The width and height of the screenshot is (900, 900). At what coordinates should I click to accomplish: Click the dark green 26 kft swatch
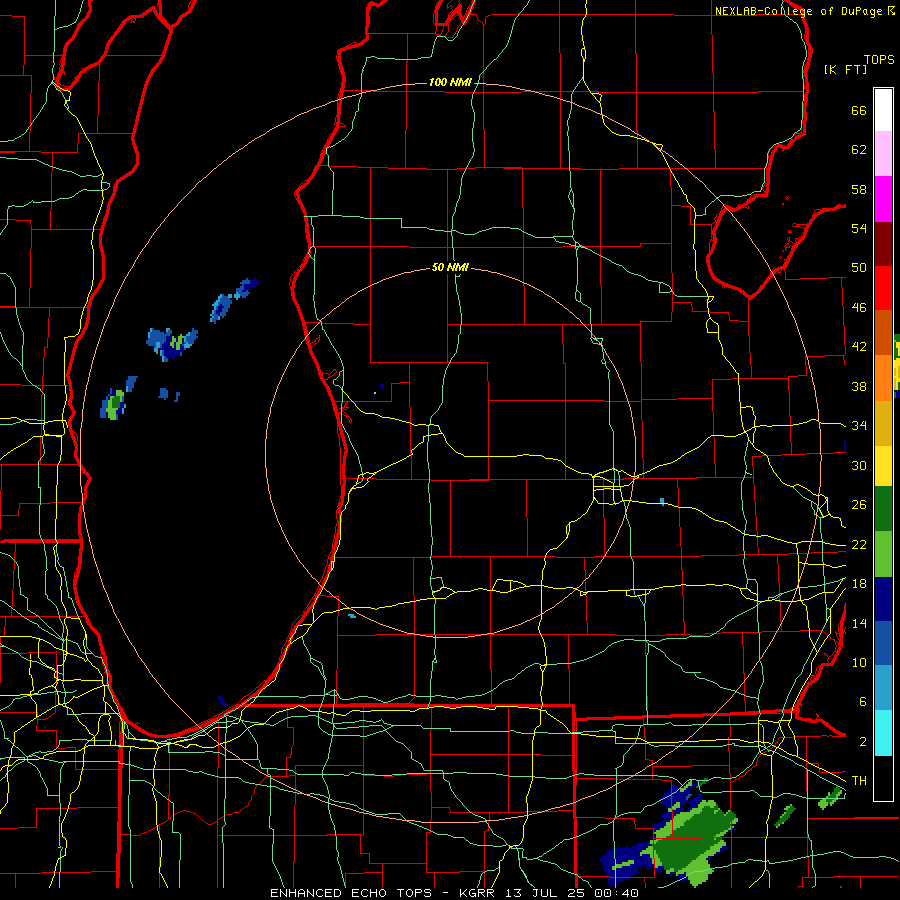pyautogui.click(x=883, y=509)
